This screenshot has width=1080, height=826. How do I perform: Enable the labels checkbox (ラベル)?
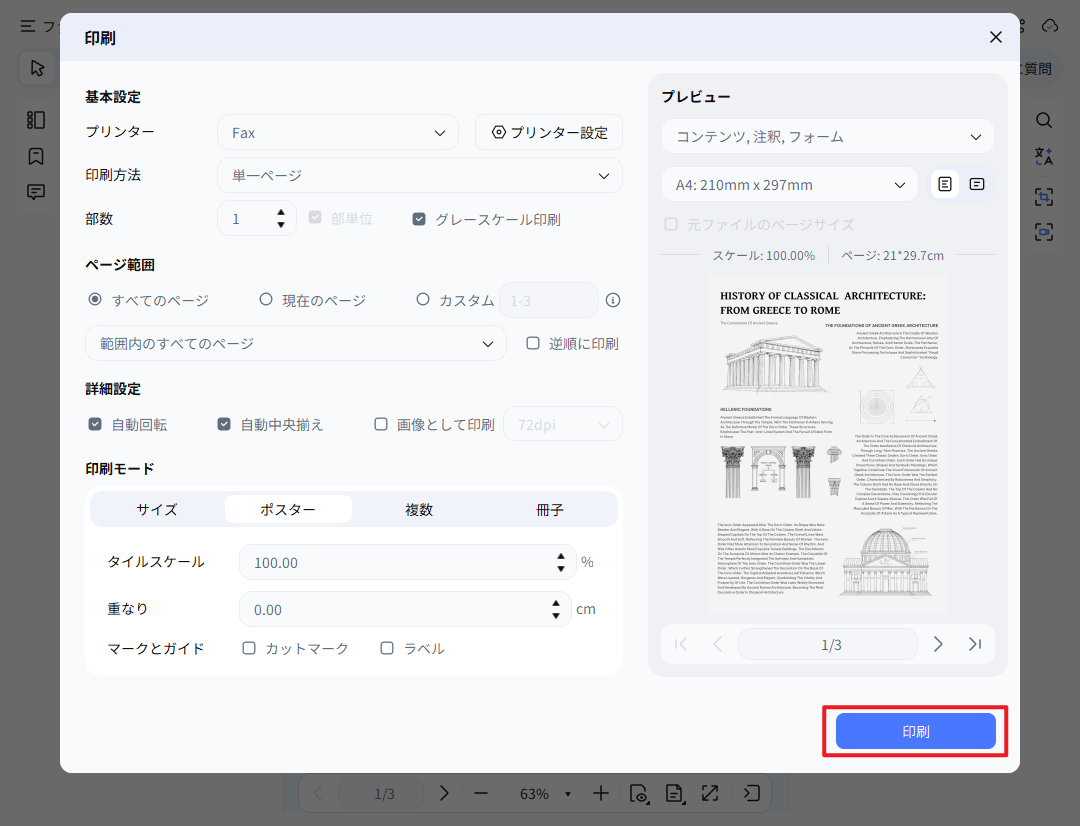pos(387,648)
